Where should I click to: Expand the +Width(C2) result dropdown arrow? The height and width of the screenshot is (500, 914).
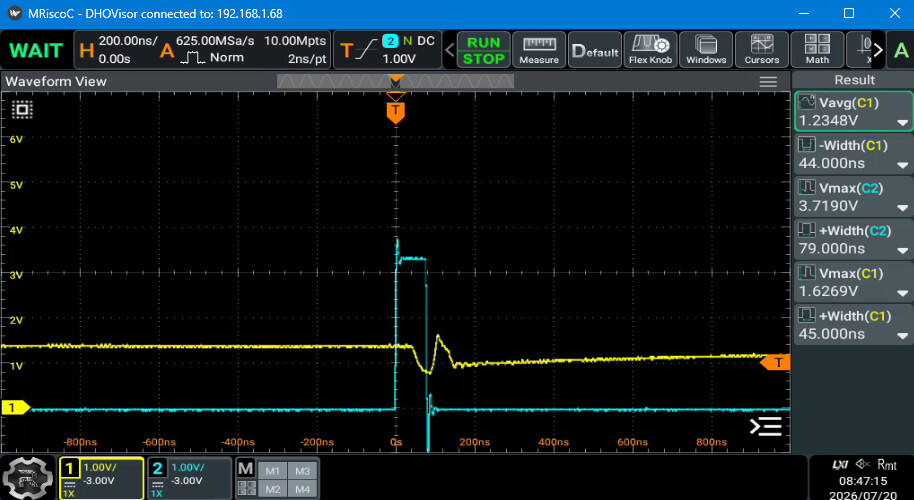point(903,251)
